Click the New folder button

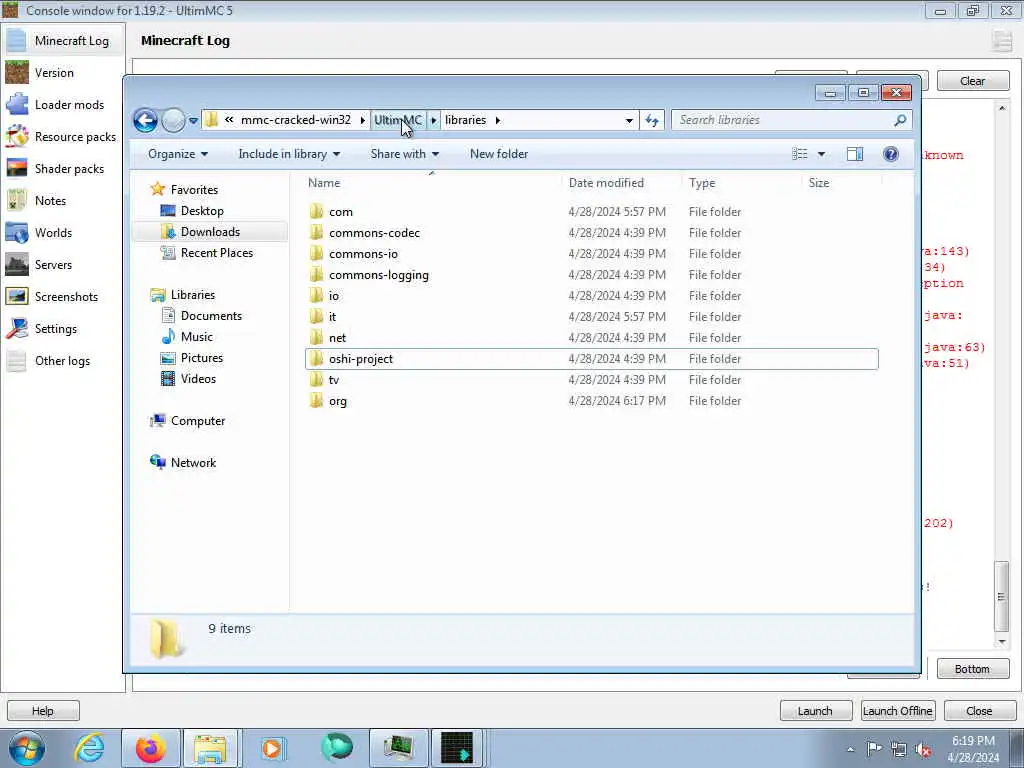[499, 154]
